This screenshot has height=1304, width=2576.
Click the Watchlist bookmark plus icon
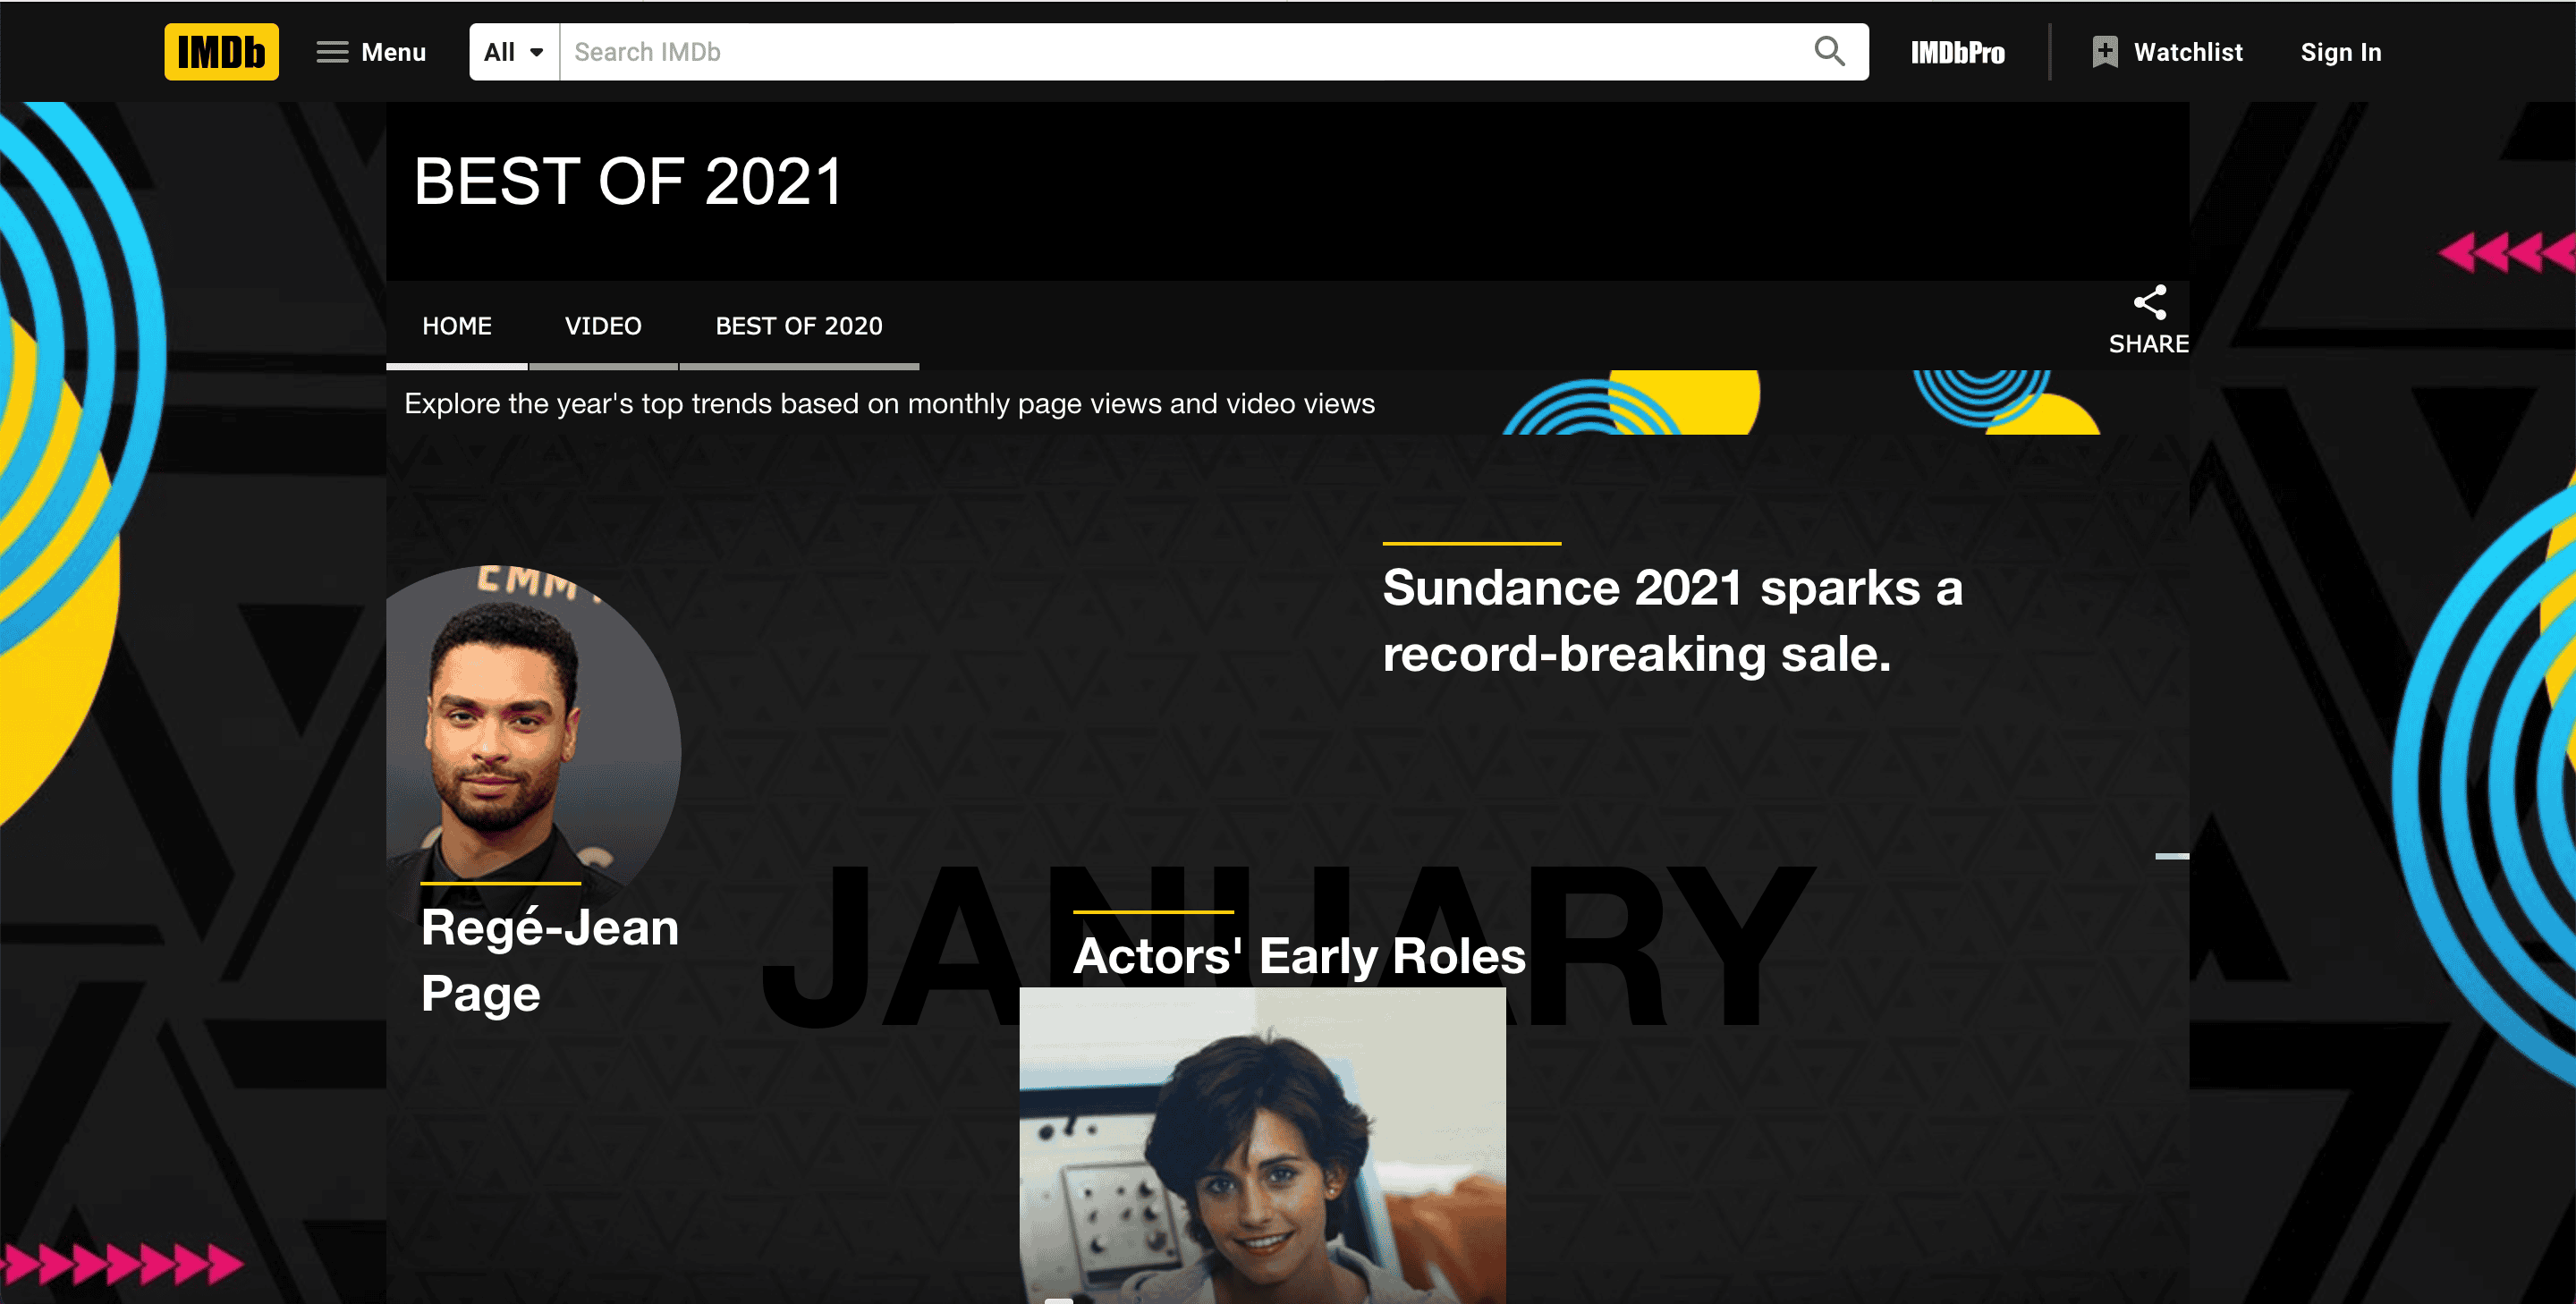[2104, 52]
